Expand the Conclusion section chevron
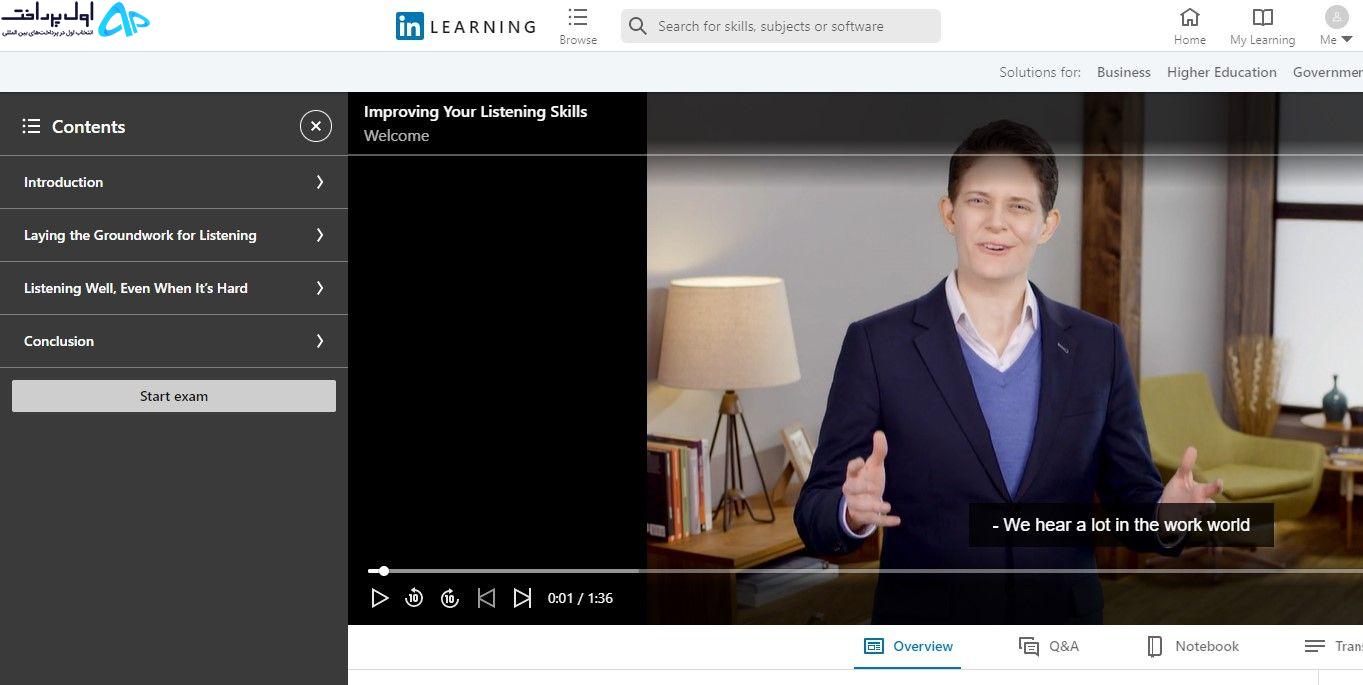 (x=320, y=341)
